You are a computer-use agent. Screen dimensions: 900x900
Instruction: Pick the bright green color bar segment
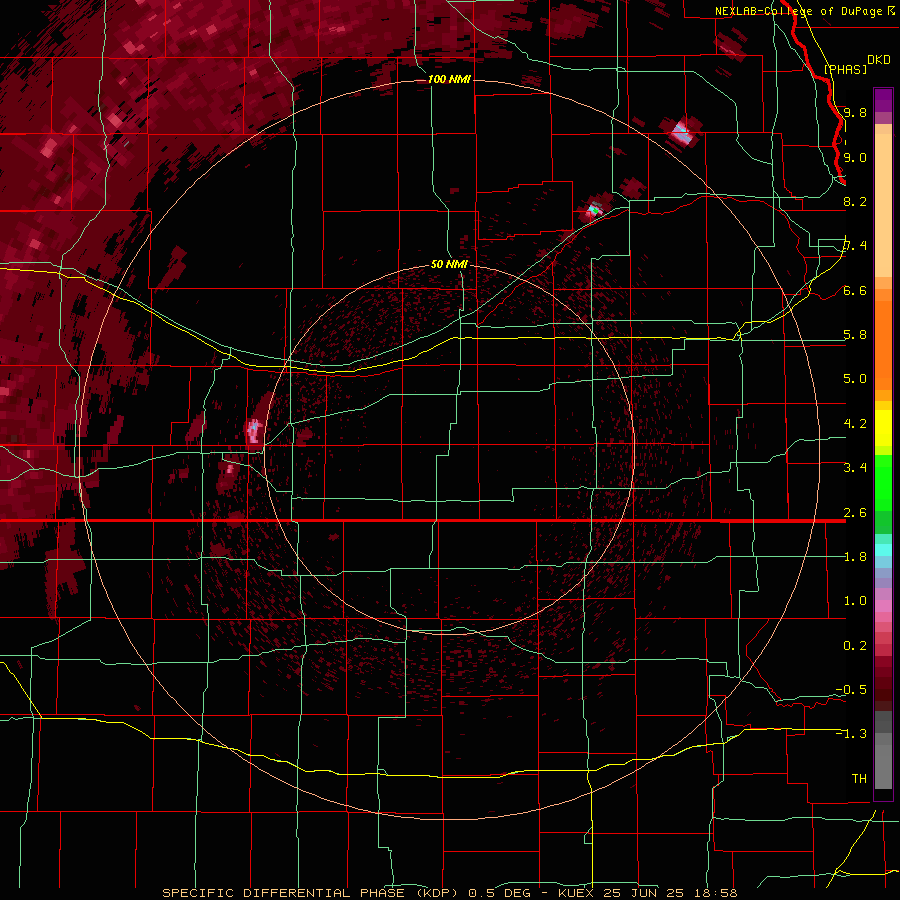(x=883, y=485)
